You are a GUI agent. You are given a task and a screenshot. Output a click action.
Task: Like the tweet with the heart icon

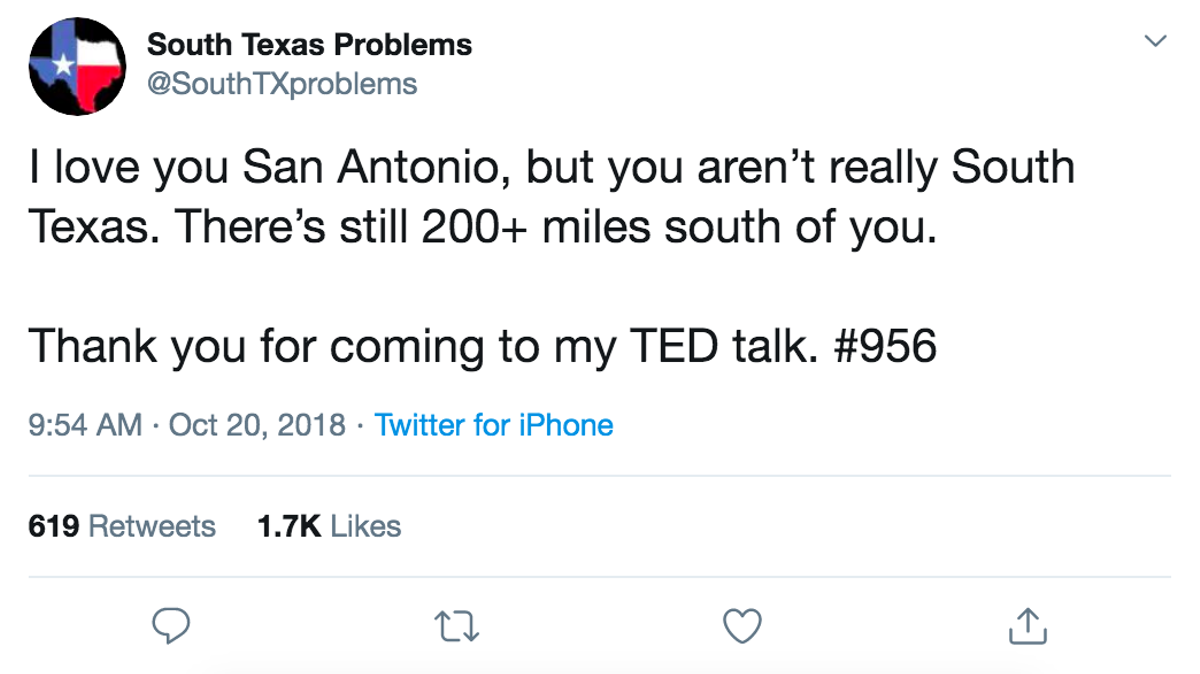point(742,627)
